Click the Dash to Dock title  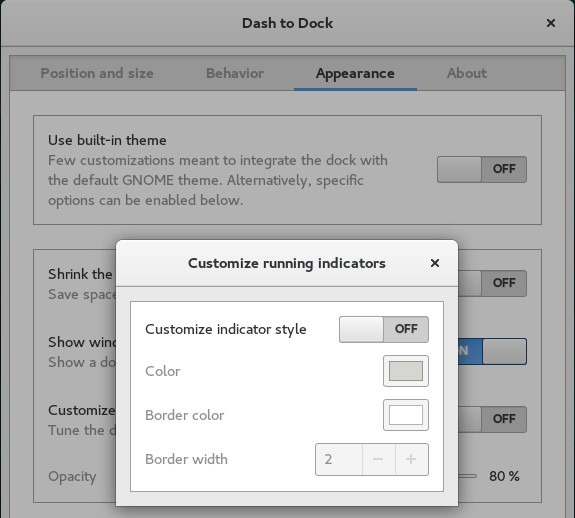288,23
